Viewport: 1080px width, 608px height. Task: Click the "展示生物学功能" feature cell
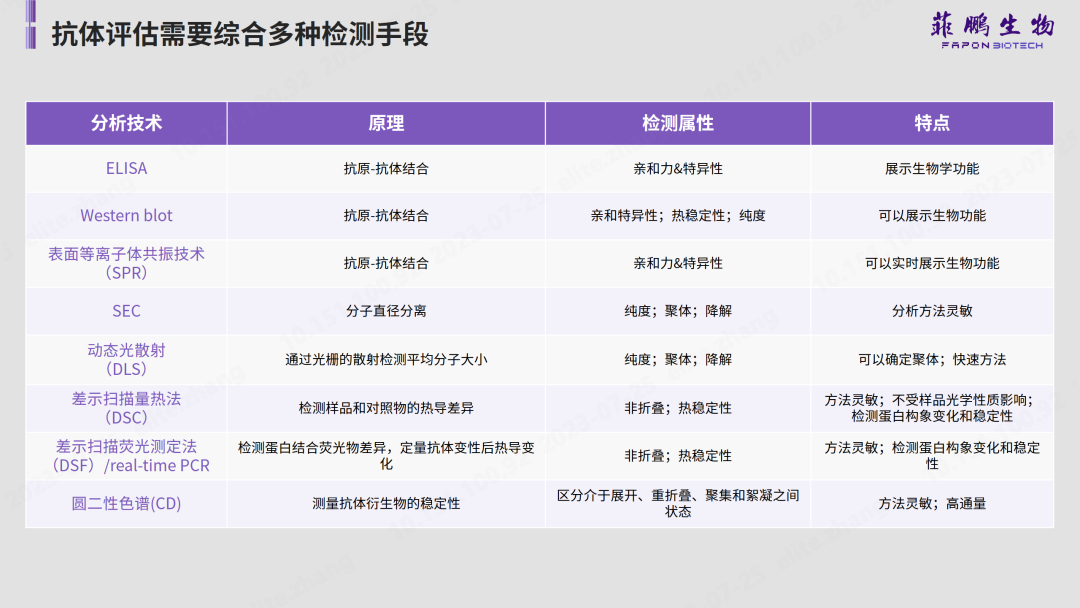click(932, 169)
